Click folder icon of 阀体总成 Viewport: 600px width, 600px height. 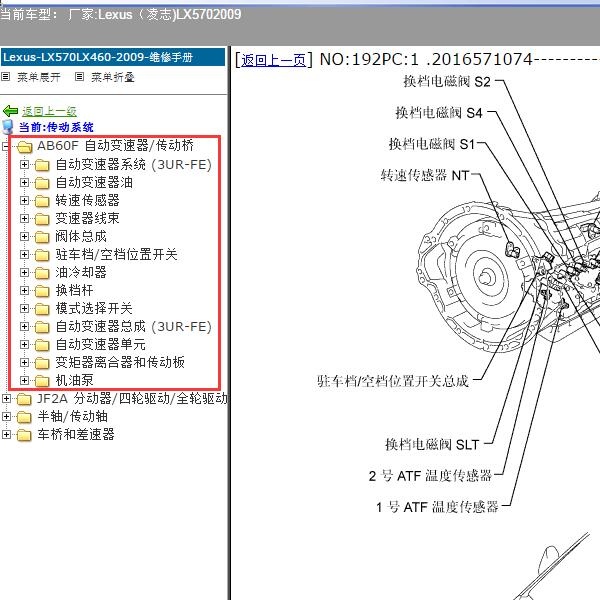[x=42, y=237]
